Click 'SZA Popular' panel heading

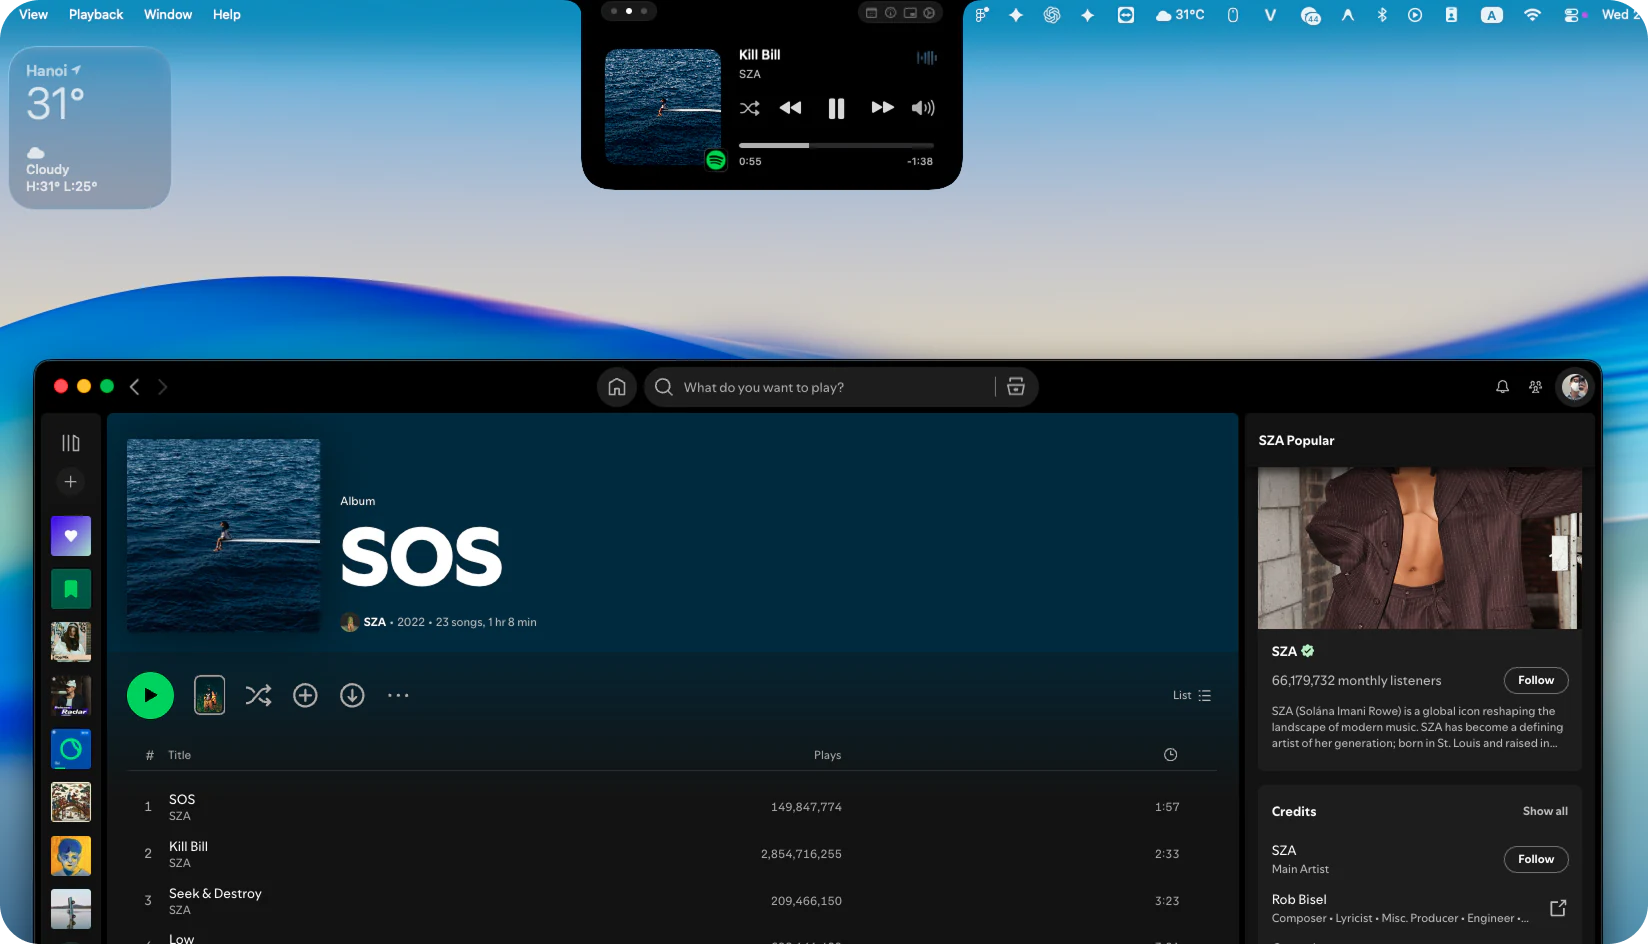point(1296,440)
